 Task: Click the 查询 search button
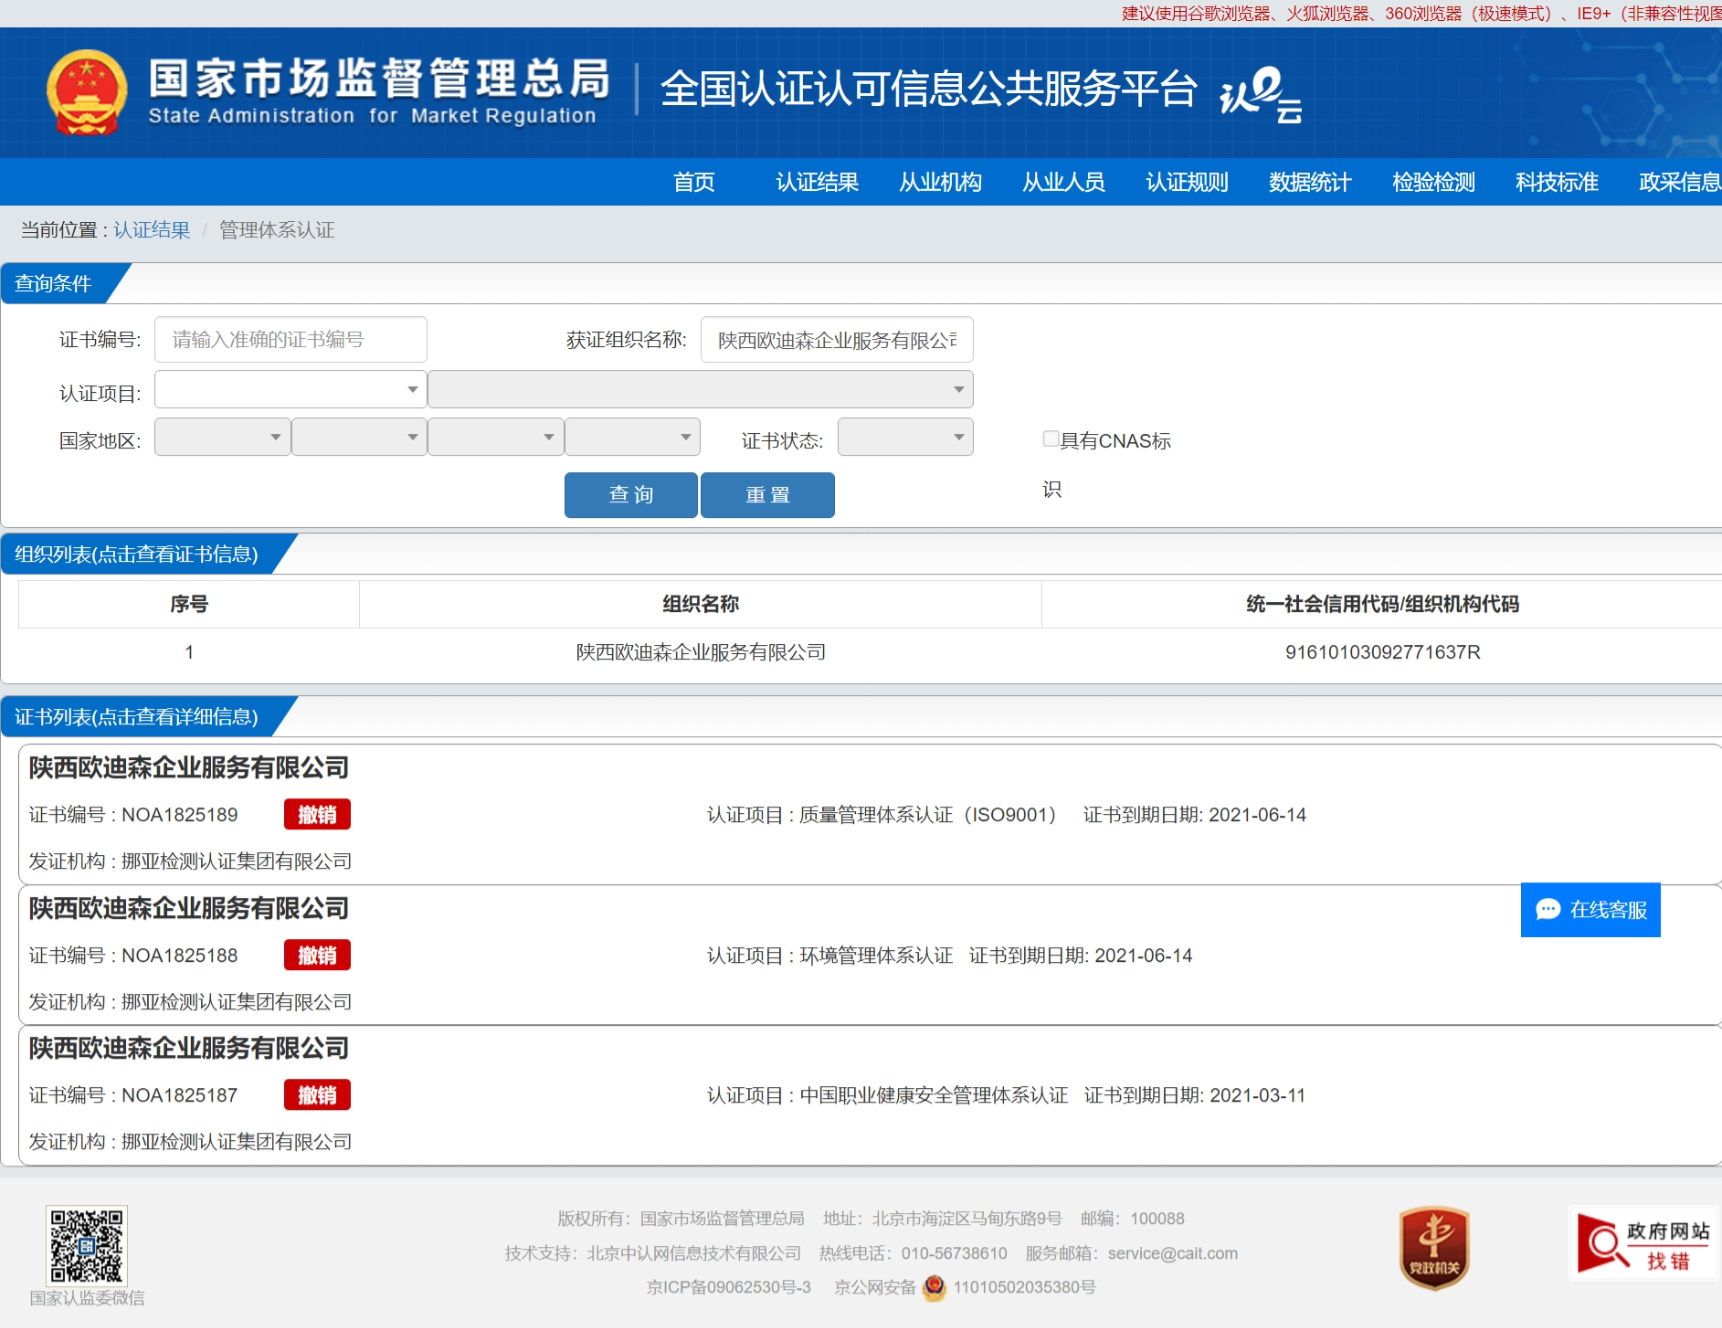point(631,495)
